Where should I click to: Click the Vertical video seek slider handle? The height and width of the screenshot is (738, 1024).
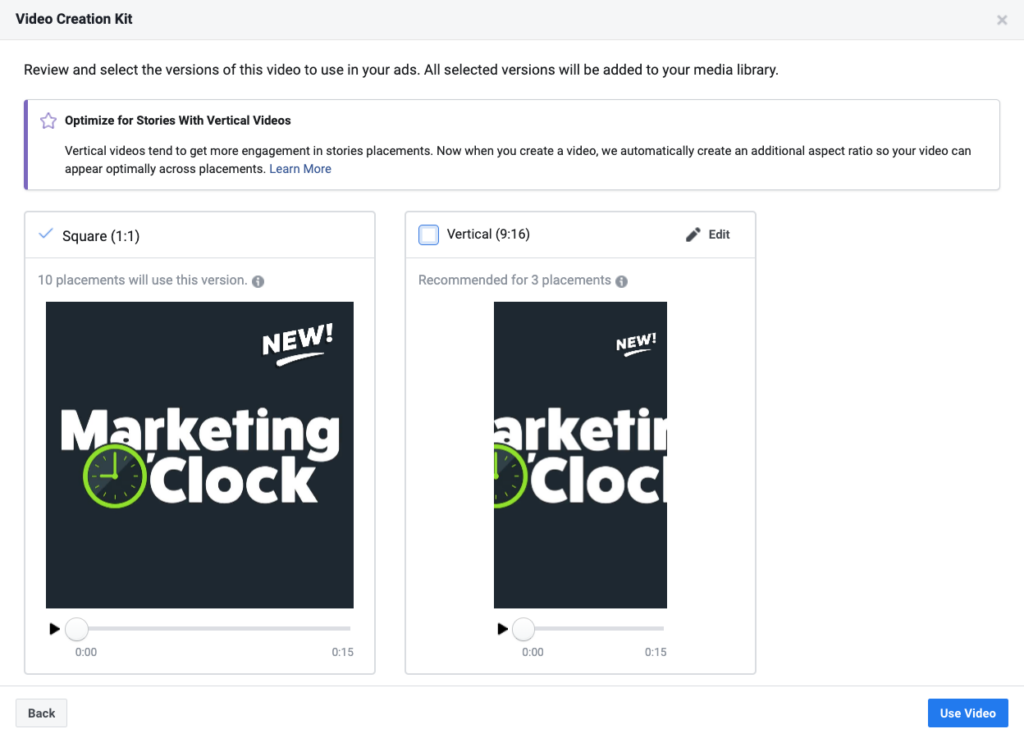tap(523, 629)
